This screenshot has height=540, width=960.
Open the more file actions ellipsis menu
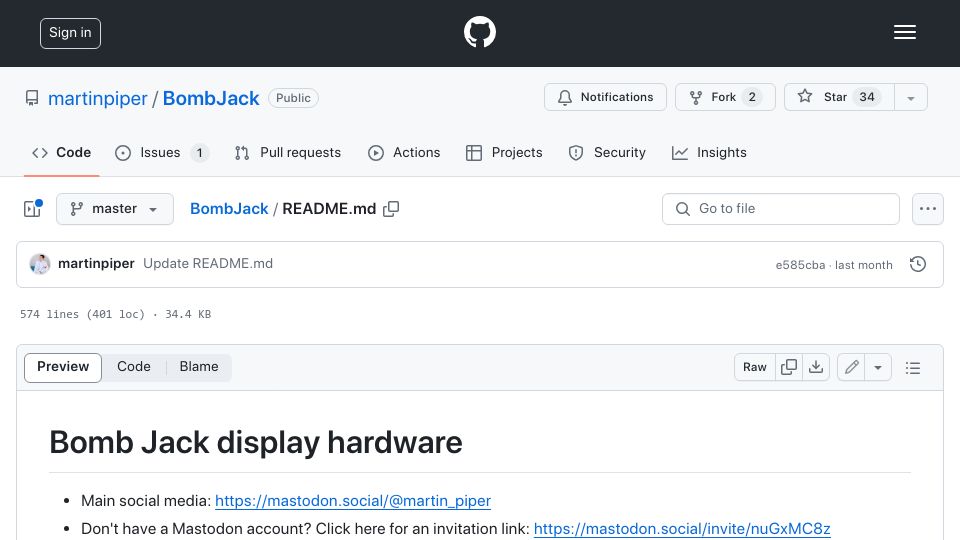[x=928, y=209]
